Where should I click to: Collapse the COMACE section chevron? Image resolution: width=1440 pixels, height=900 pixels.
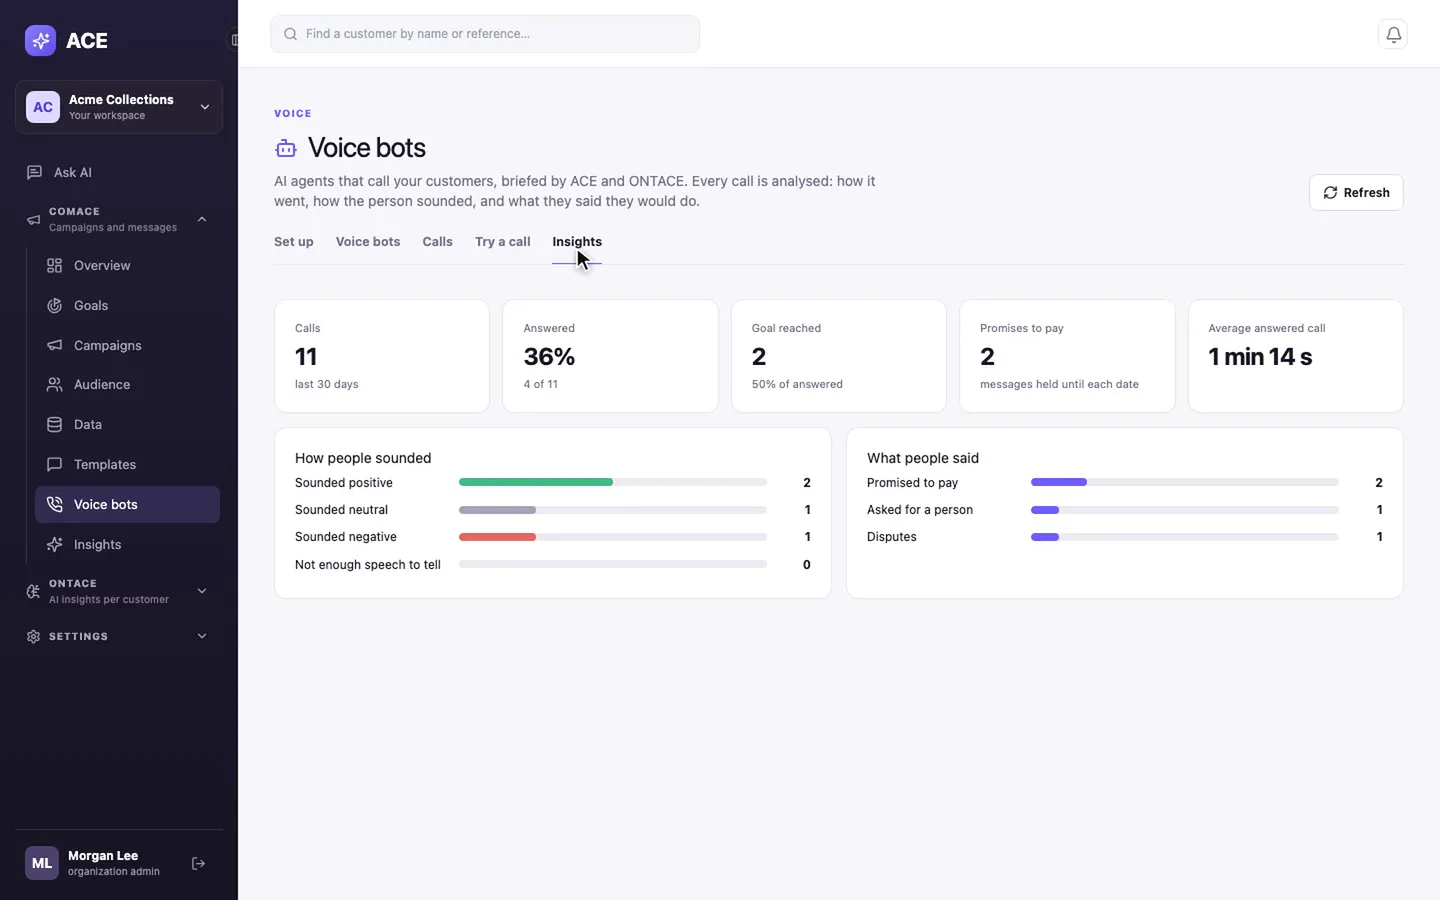[202, 220]
